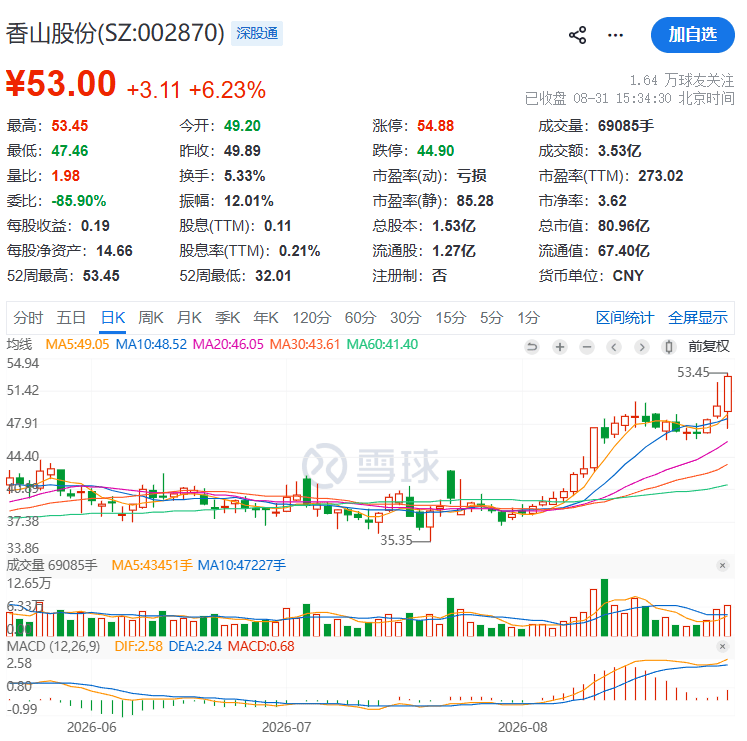Switch to 30分 interval
This screenshot has height=741, width=747.
click(x=405, y=317)
